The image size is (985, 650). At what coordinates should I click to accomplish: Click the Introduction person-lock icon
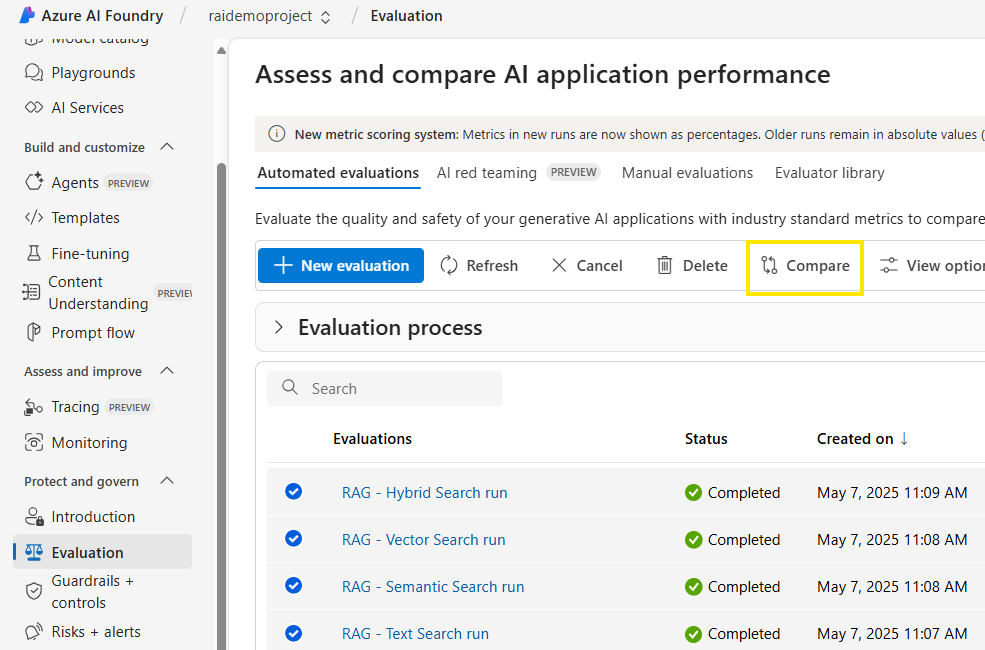[x=34, y=516]
